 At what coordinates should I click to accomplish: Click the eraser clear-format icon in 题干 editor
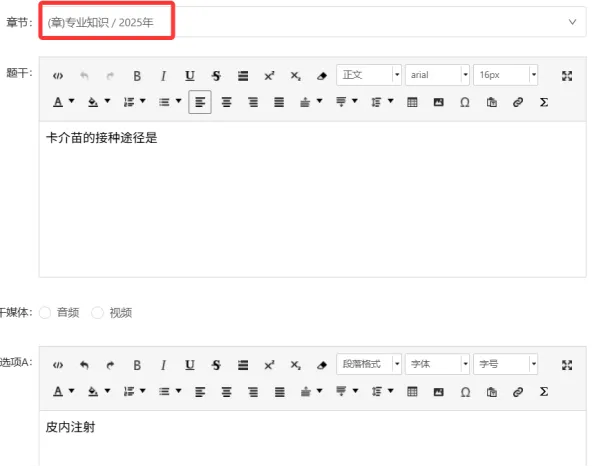322,76
